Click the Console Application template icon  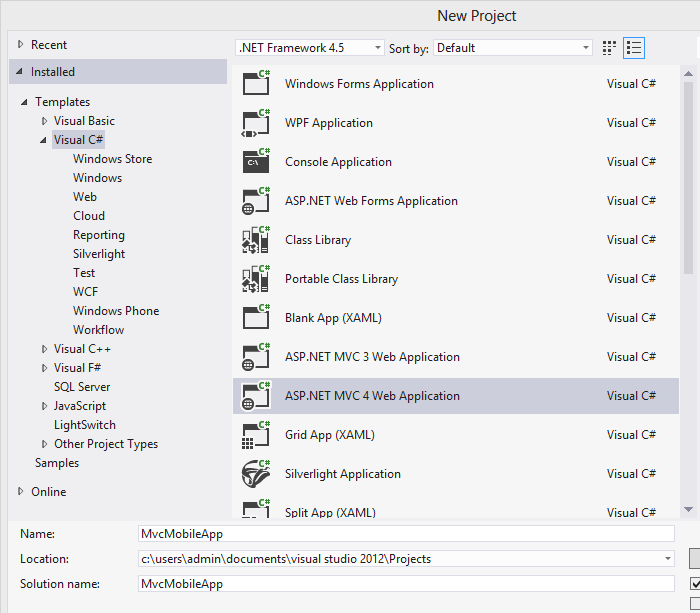coord(256,161)
